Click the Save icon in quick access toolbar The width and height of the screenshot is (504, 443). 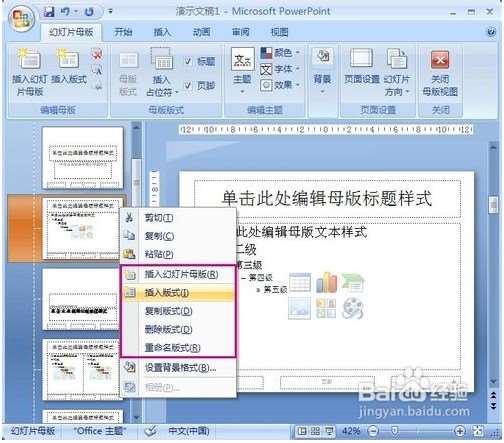click(49, 12)
